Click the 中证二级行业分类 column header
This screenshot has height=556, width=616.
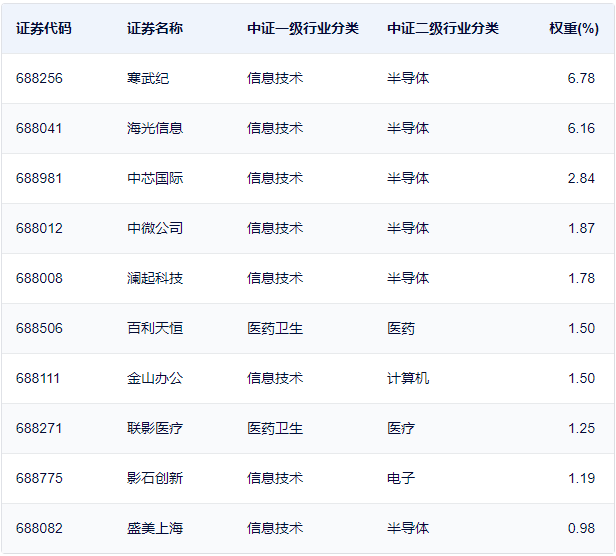click(x=443, y=28)
